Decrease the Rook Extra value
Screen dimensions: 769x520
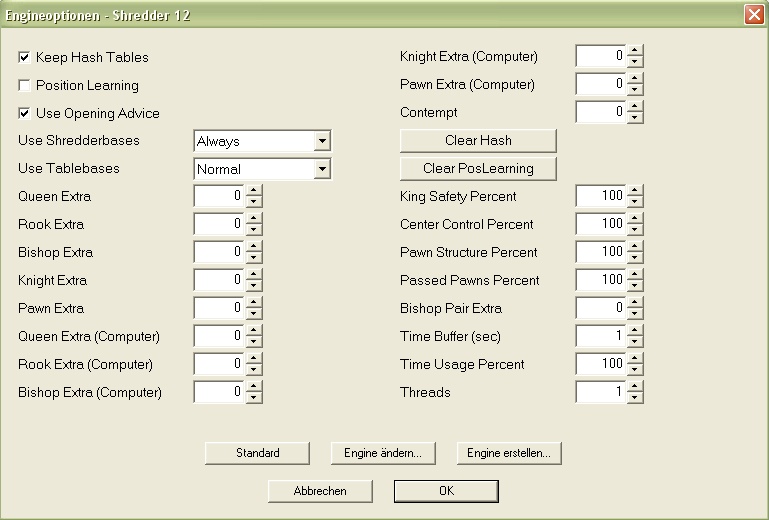click(254, 230)
